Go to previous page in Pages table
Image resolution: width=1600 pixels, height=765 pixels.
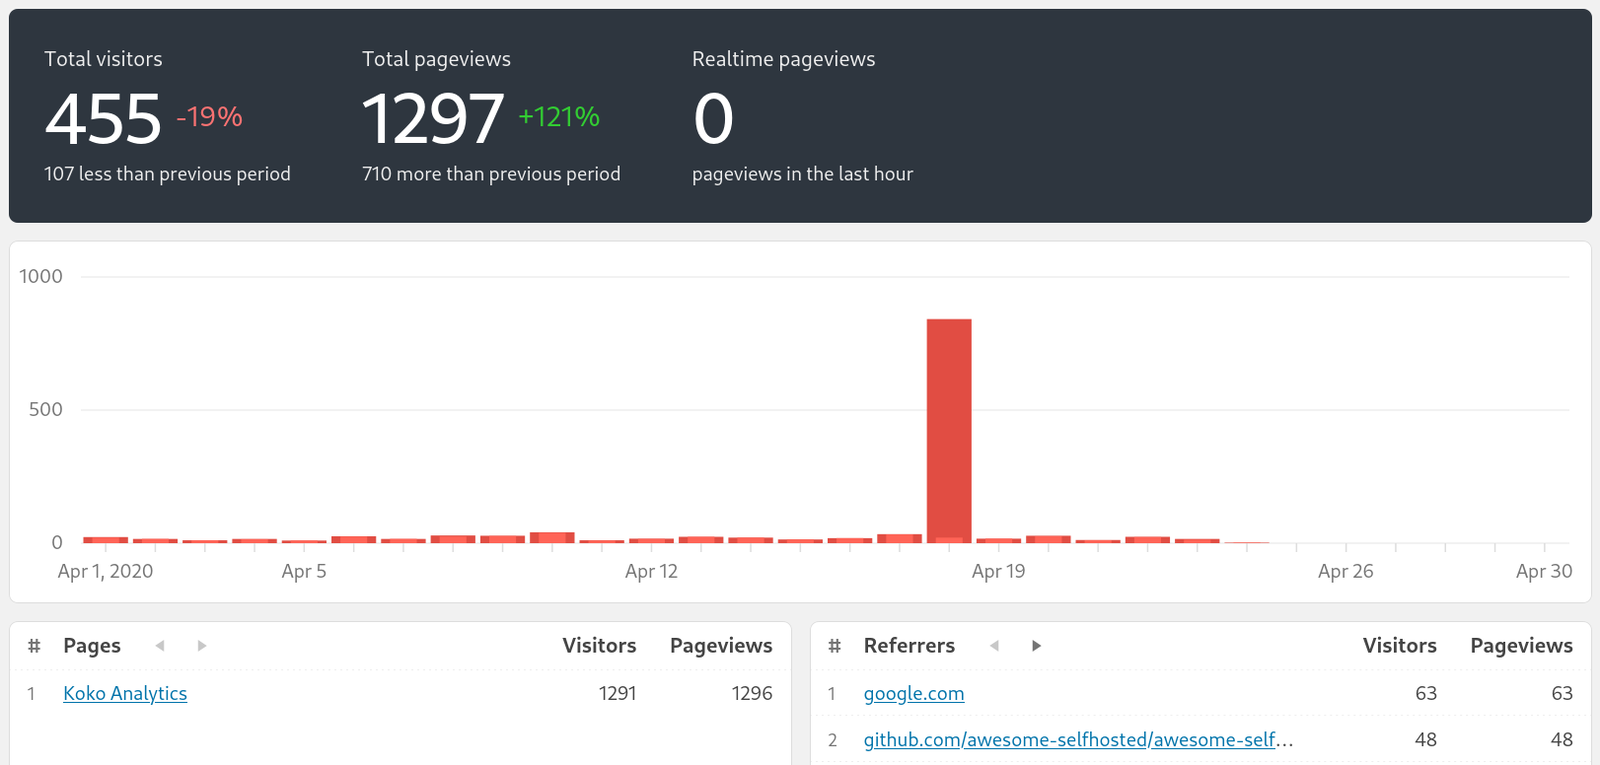coord(160,646)
